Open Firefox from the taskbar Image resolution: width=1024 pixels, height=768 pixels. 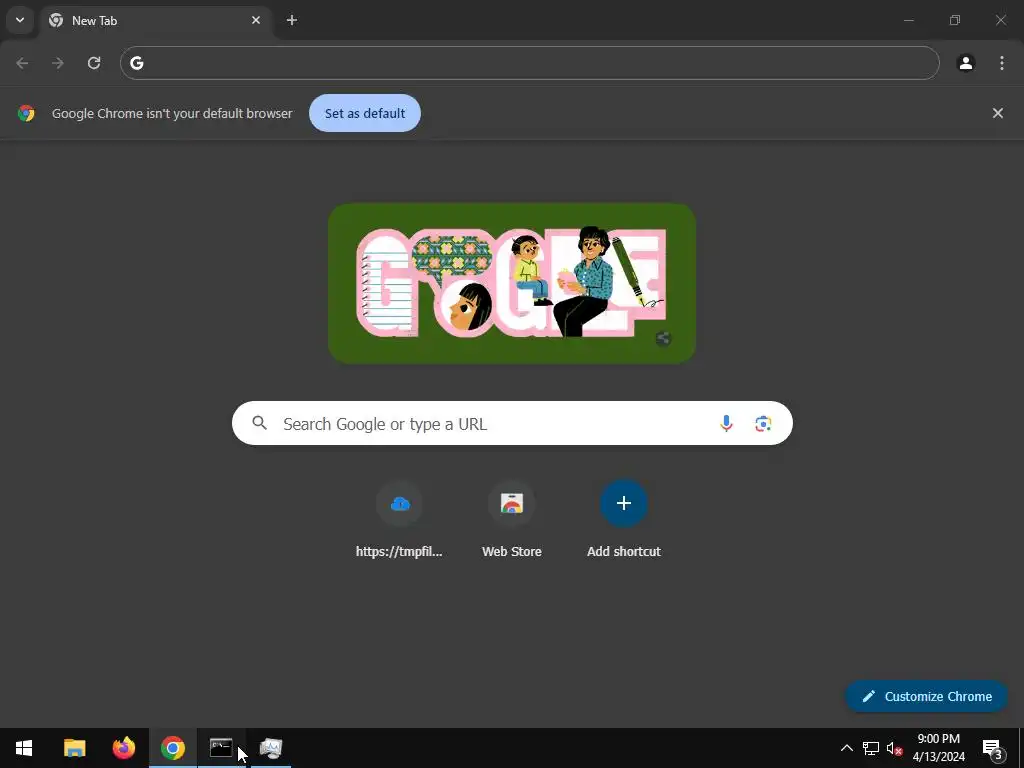tap(123, 748)
